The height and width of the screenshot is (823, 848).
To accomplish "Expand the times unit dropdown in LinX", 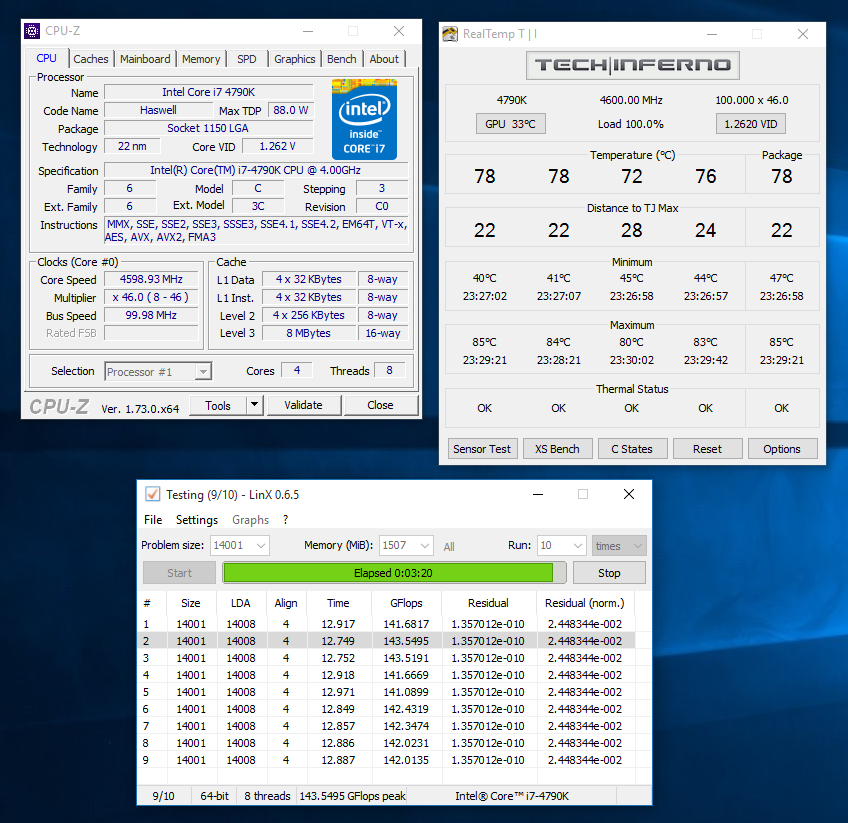I will point(619,546).
